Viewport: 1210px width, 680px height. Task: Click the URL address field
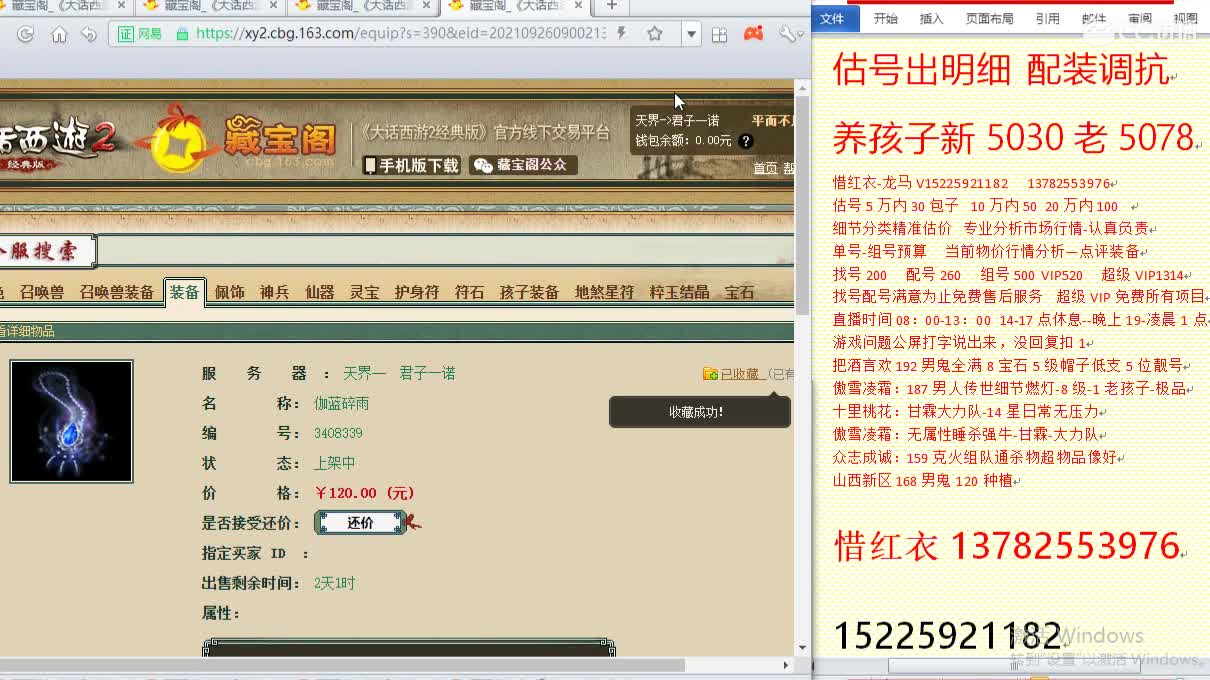coord(400,34)
